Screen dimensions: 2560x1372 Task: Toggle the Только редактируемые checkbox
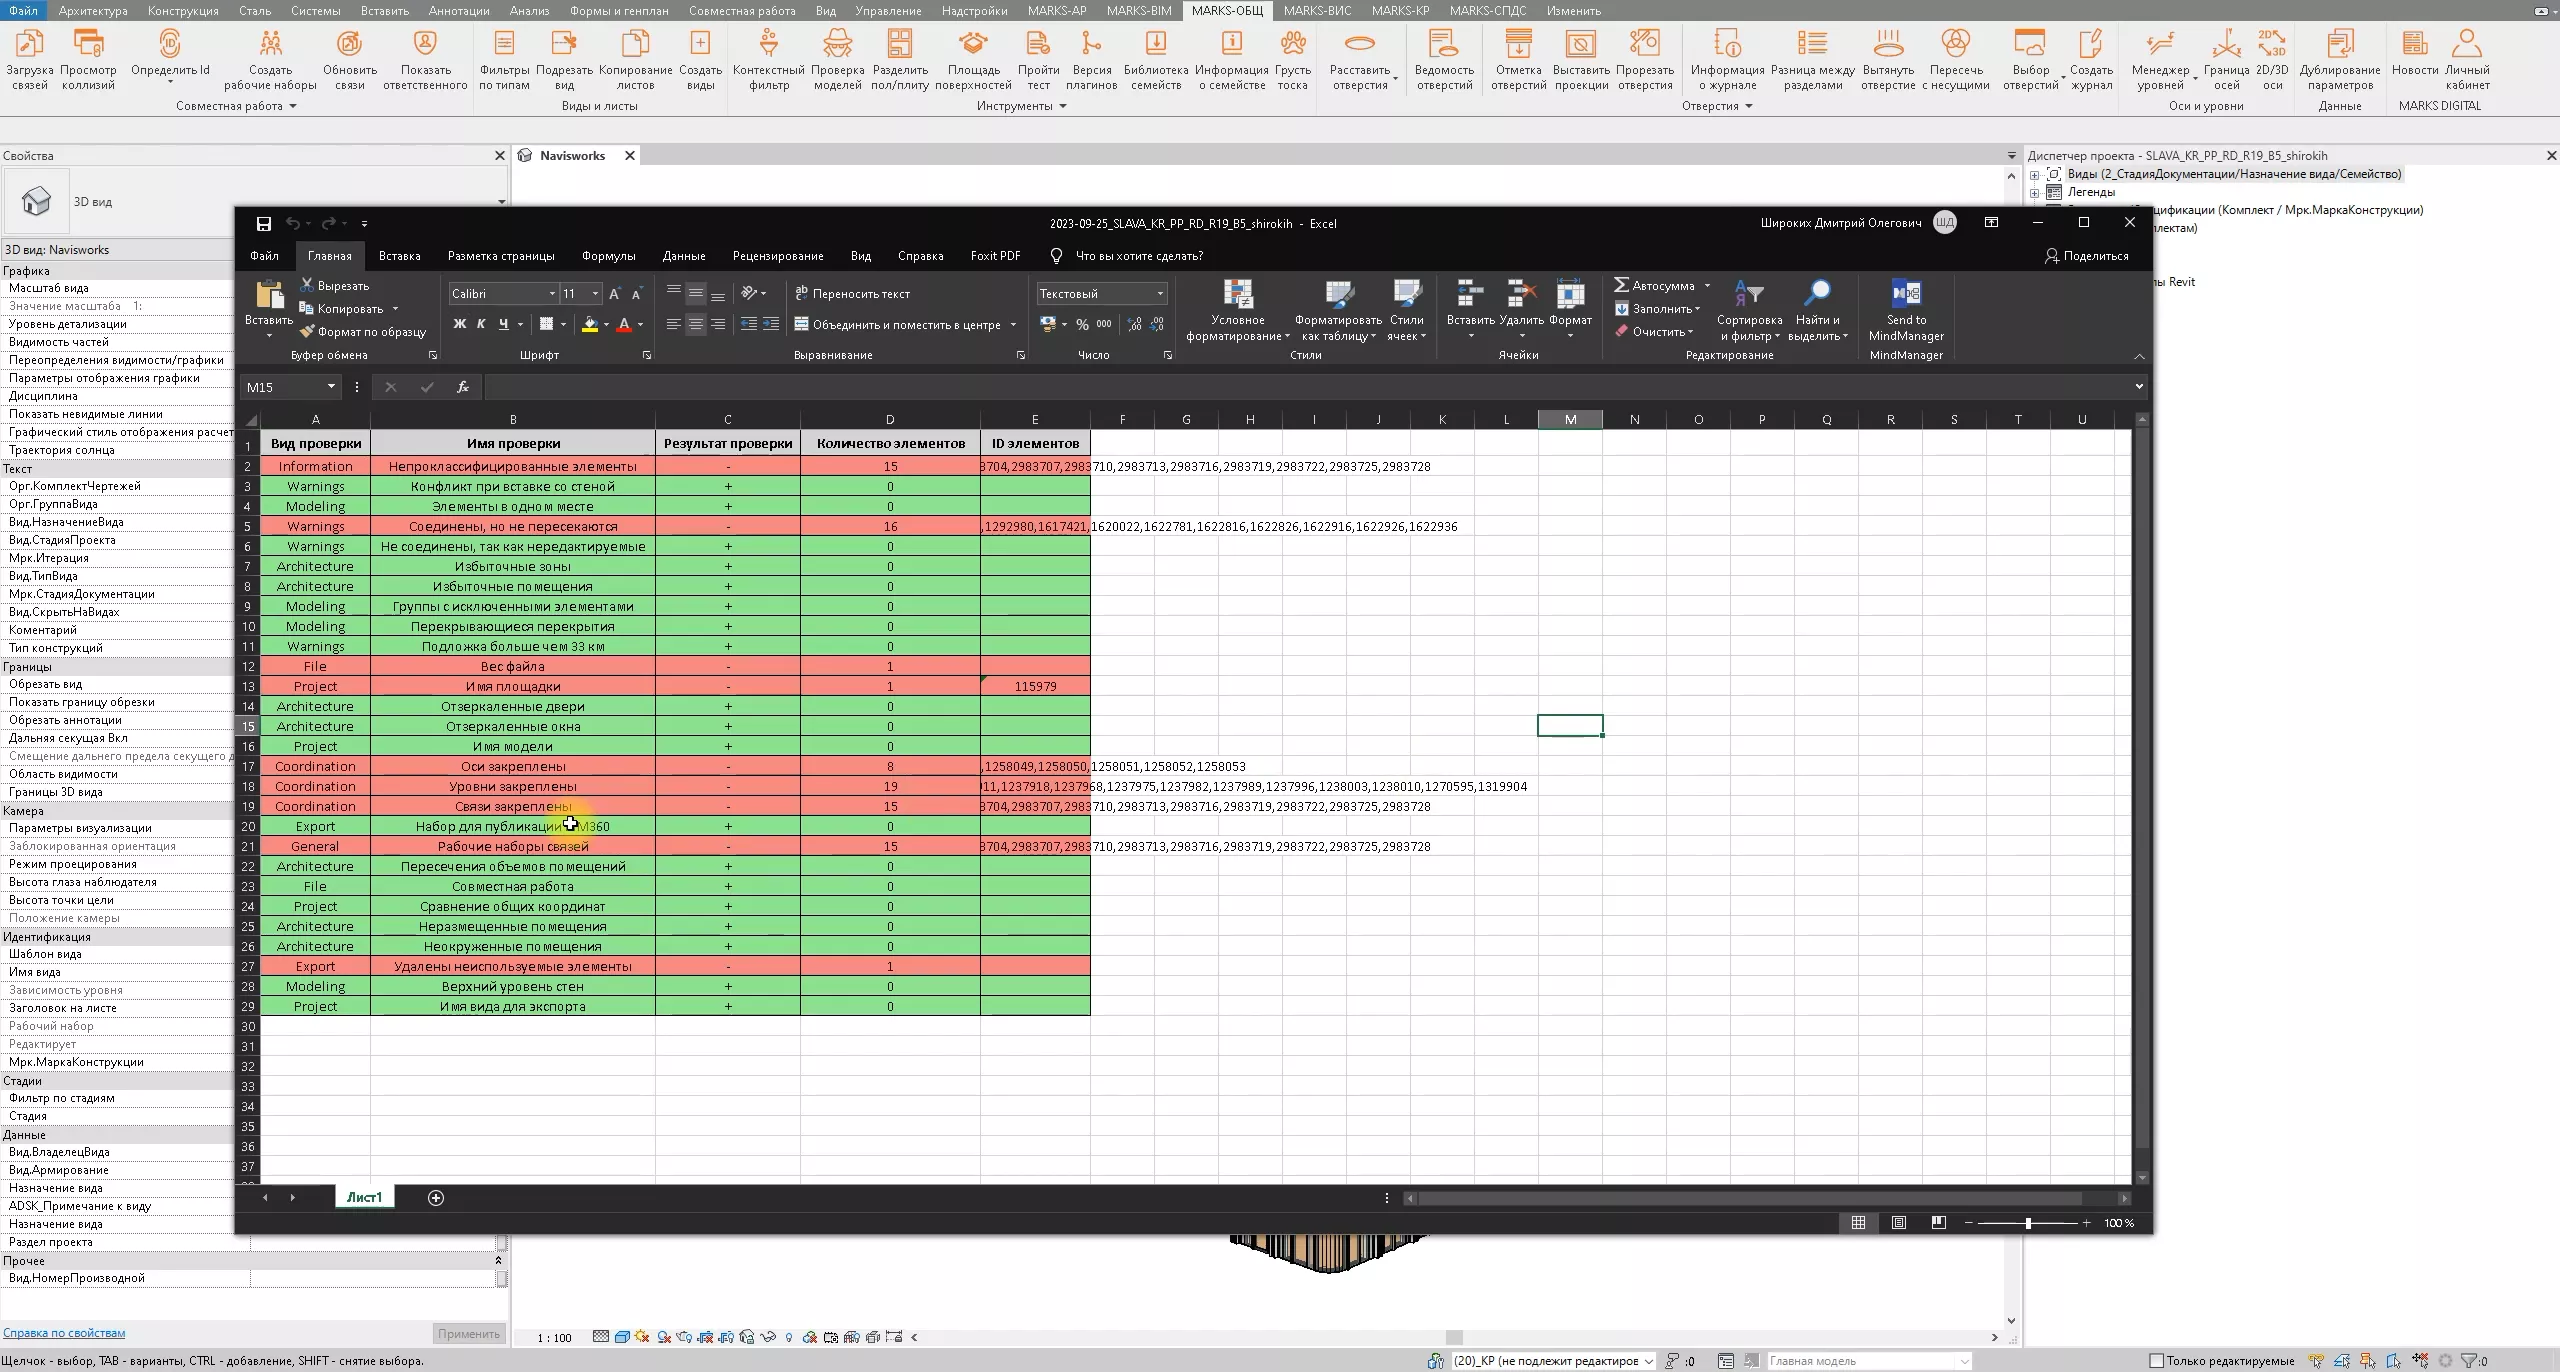click(2156, 1361)
